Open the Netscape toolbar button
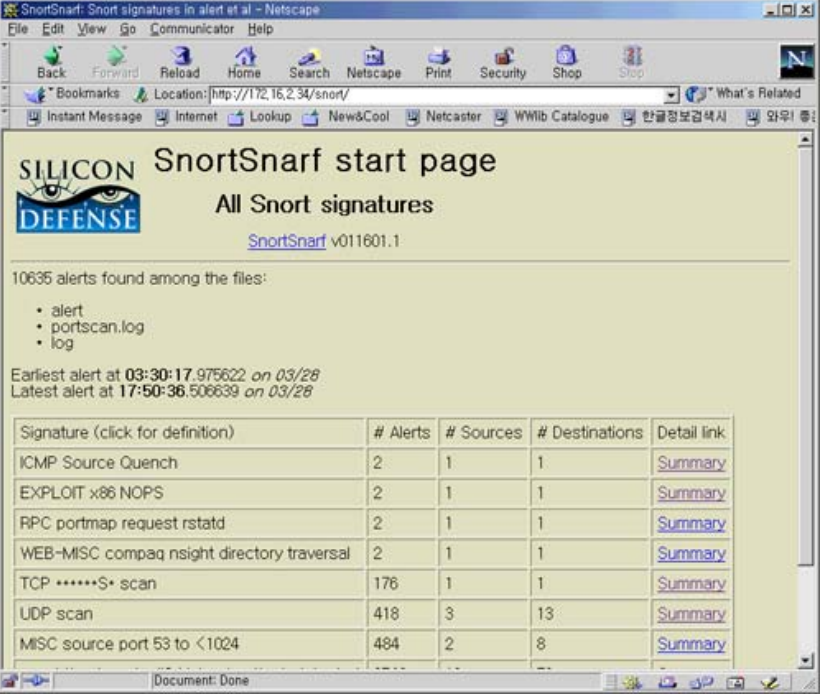Image resolution: width=820 pixels, height=694 pixels. click(x=373, y=62)
